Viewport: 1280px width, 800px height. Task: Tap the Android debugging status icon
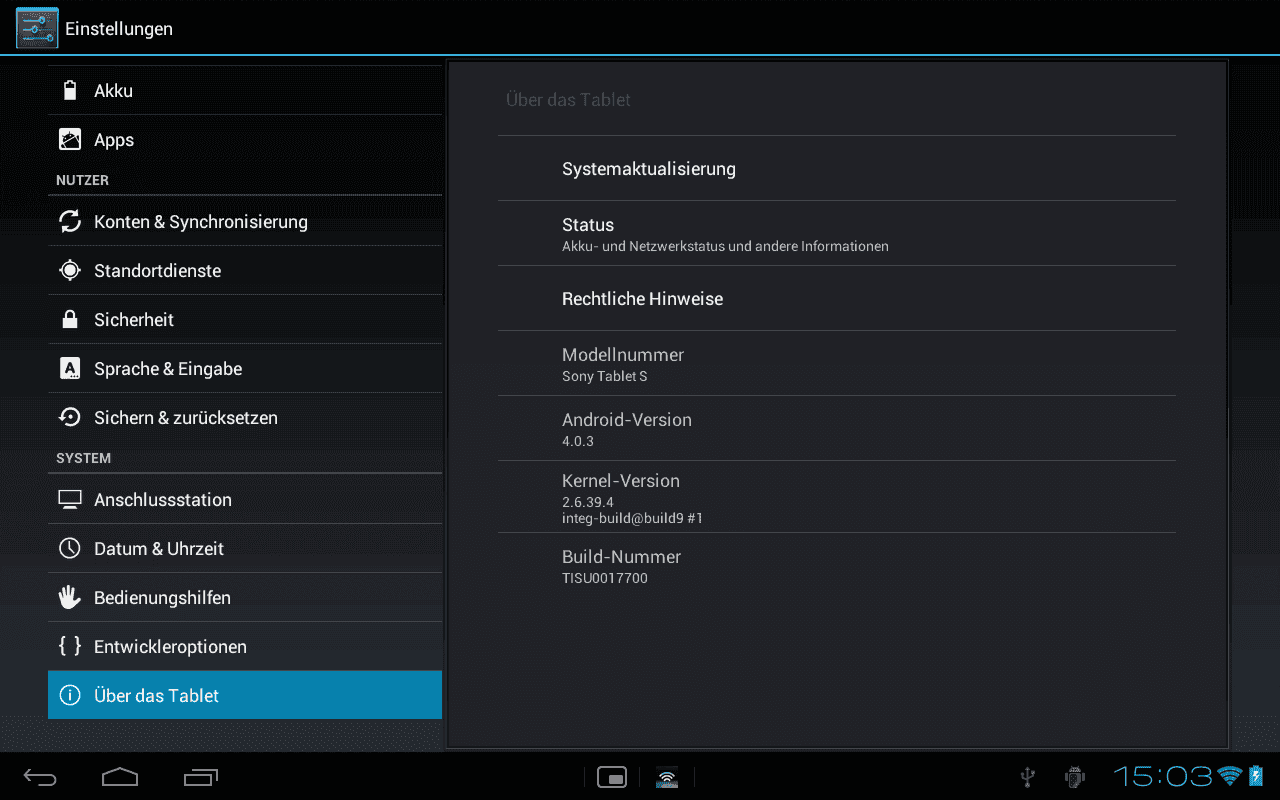1075,776
